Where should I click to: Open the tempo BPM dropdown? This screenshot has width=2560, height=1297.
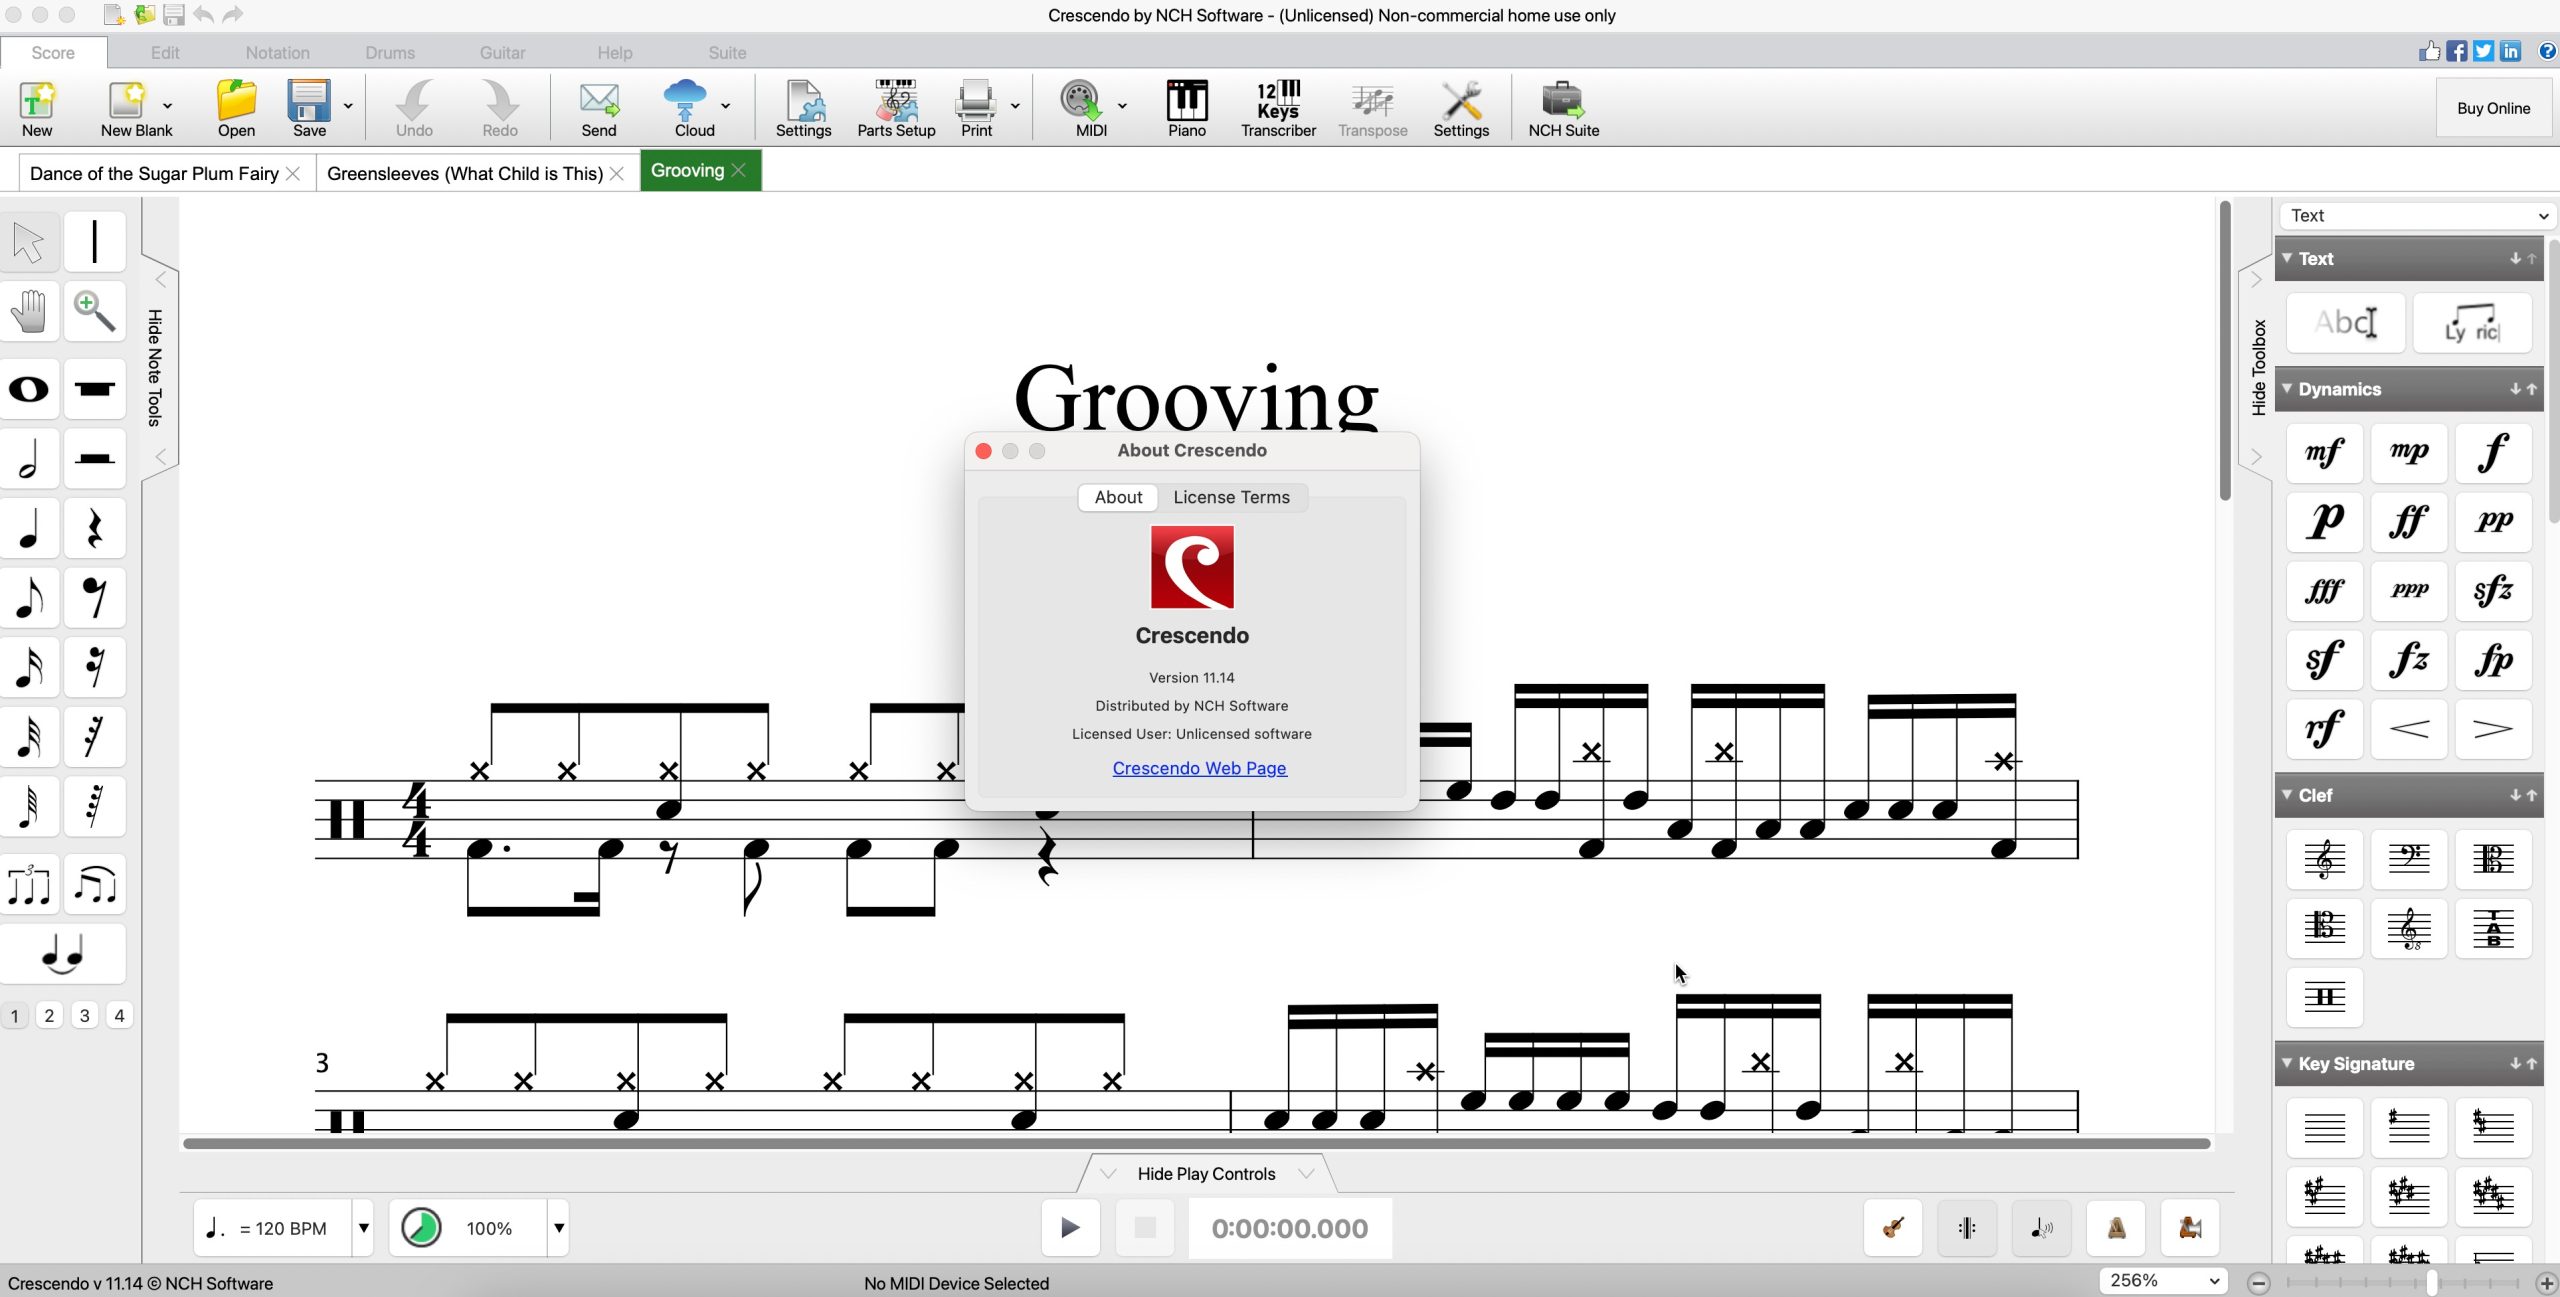[x=364, y=1228]
